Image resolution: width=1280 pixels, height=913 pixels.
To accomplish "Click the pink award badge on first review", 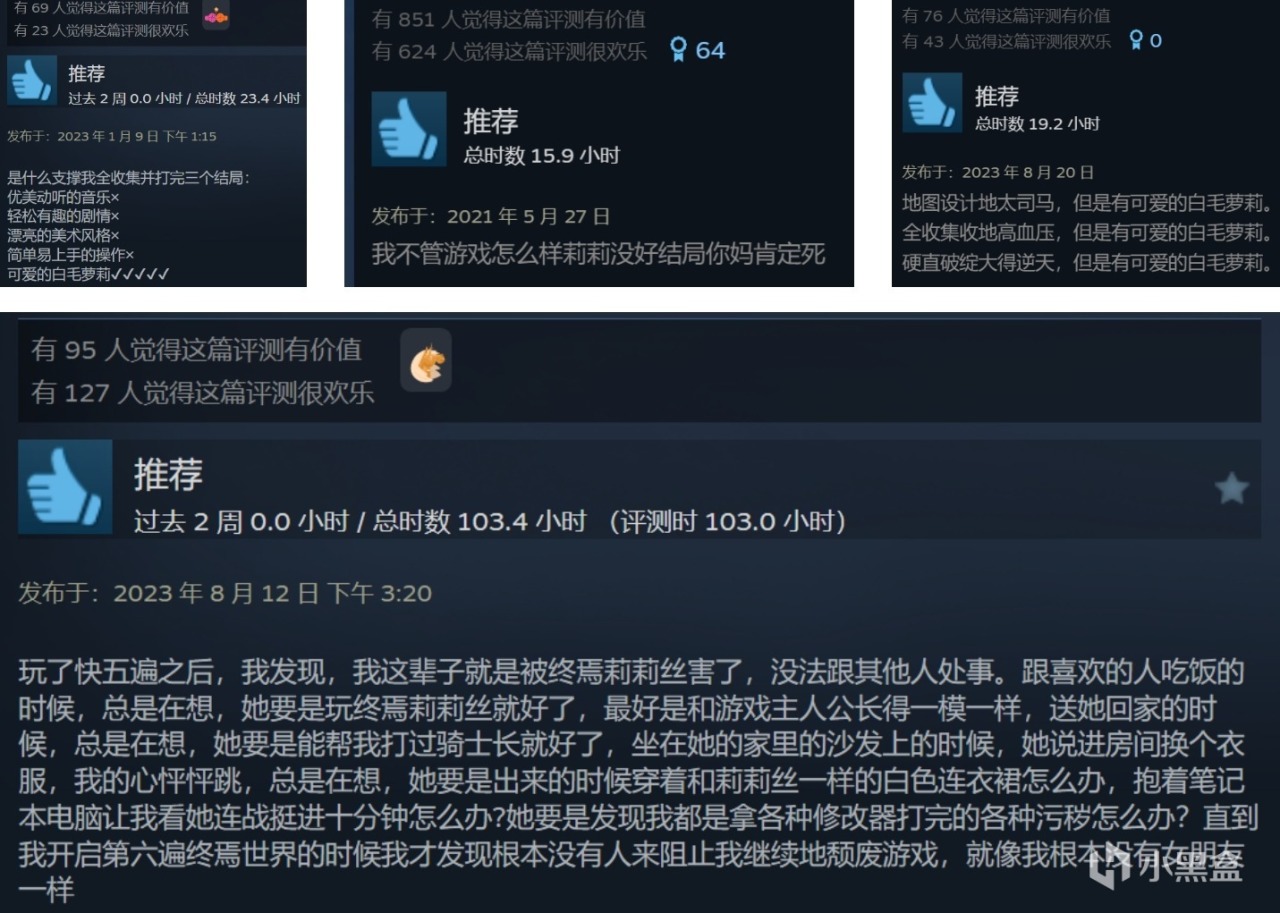I will pos(216,15).
